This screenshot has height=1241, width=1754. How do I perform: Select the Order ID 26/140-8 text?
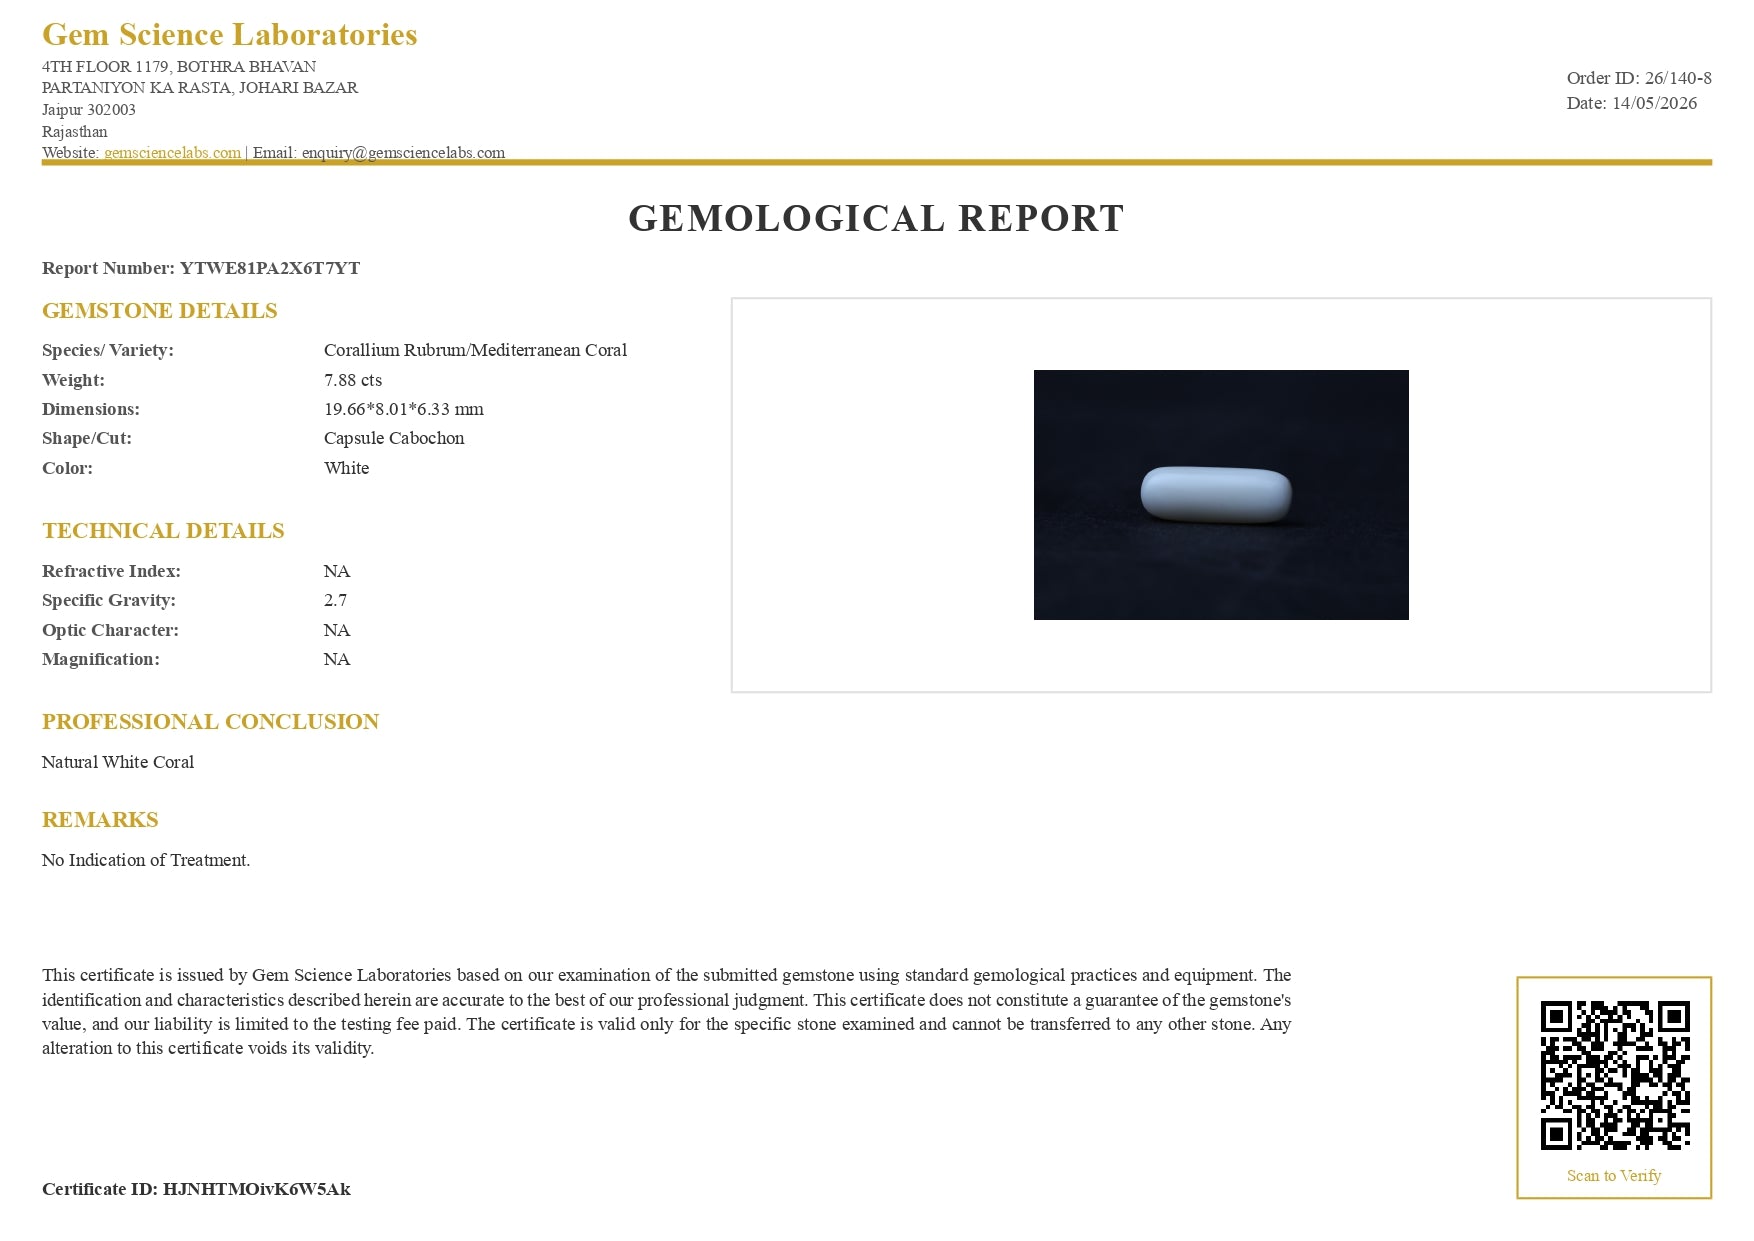point(1639,78)
